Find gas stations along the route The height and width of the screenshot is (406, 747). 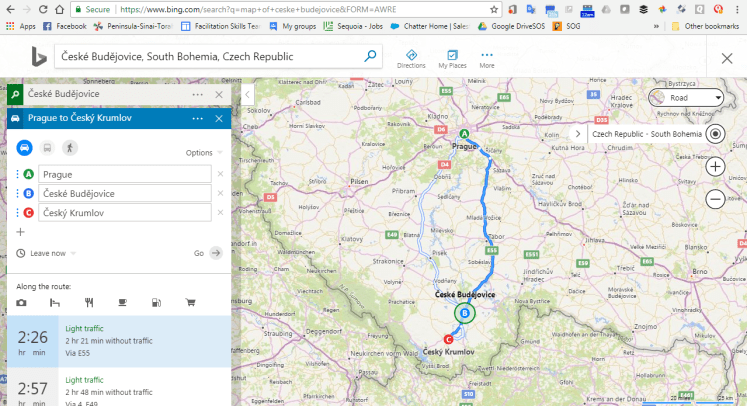(x=155, y=302)
